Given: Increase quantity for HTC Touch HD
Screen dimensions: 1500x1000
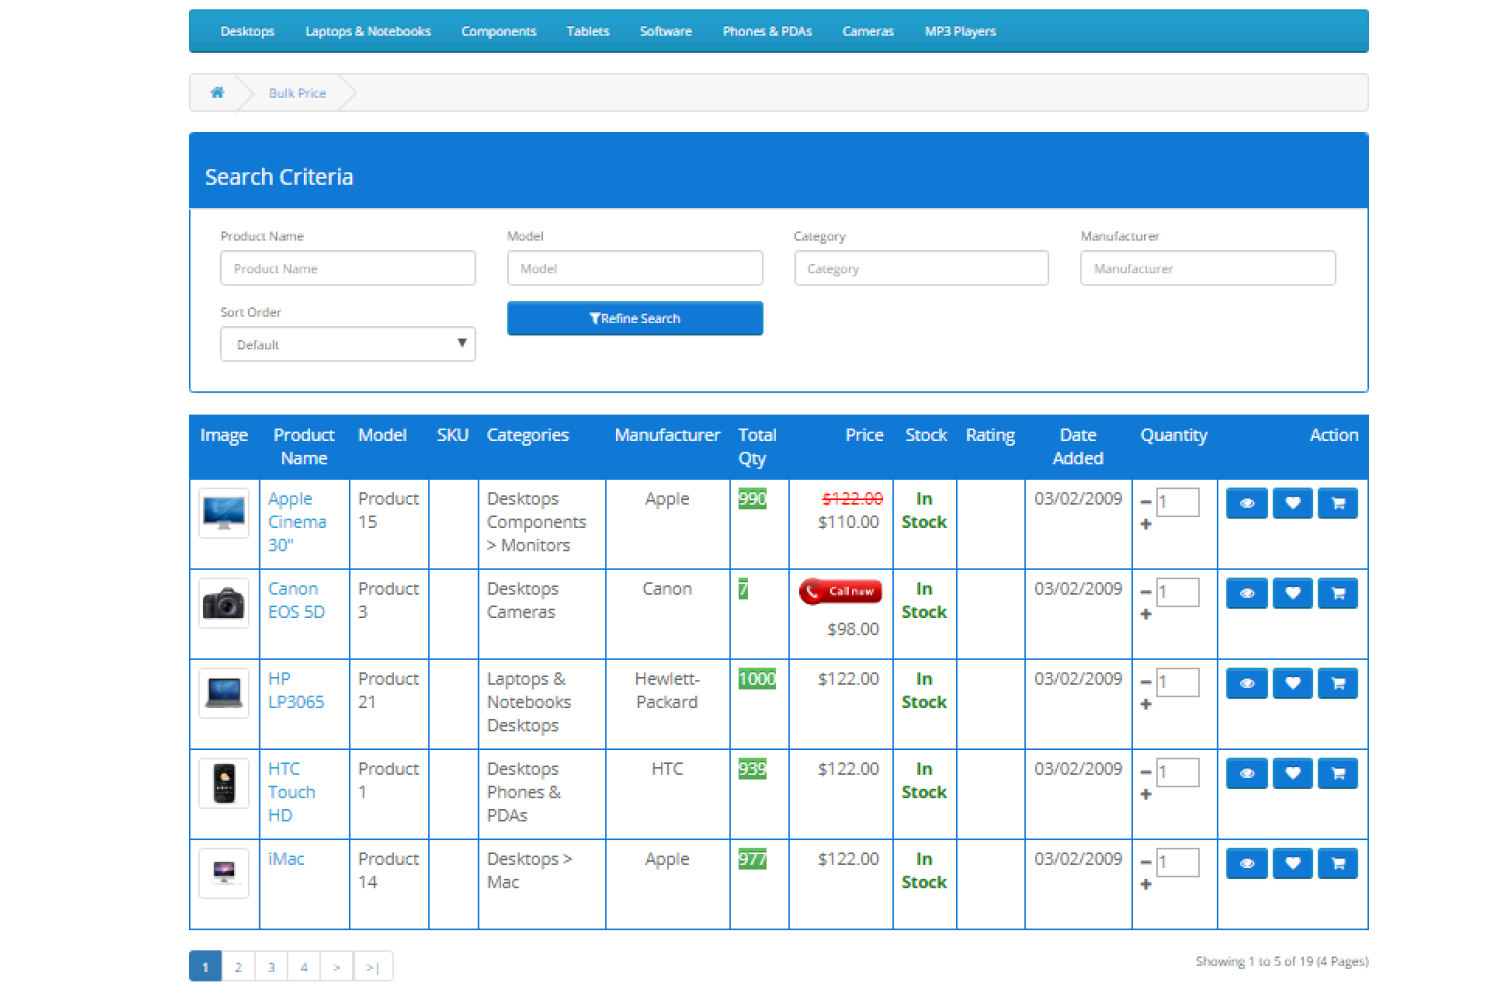Looking at the screenshot, I should (1146, 794).
